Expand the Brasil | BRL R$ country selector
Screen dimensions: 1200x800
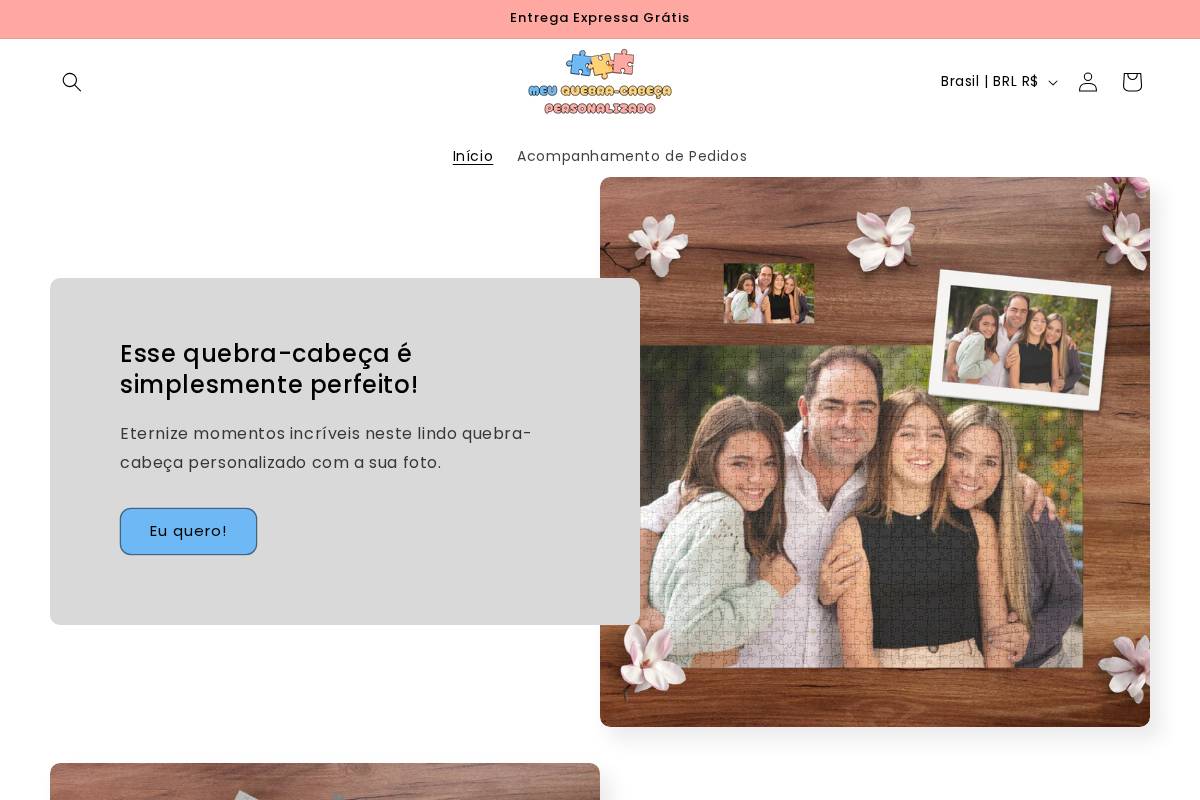click(x=997, y=82)
